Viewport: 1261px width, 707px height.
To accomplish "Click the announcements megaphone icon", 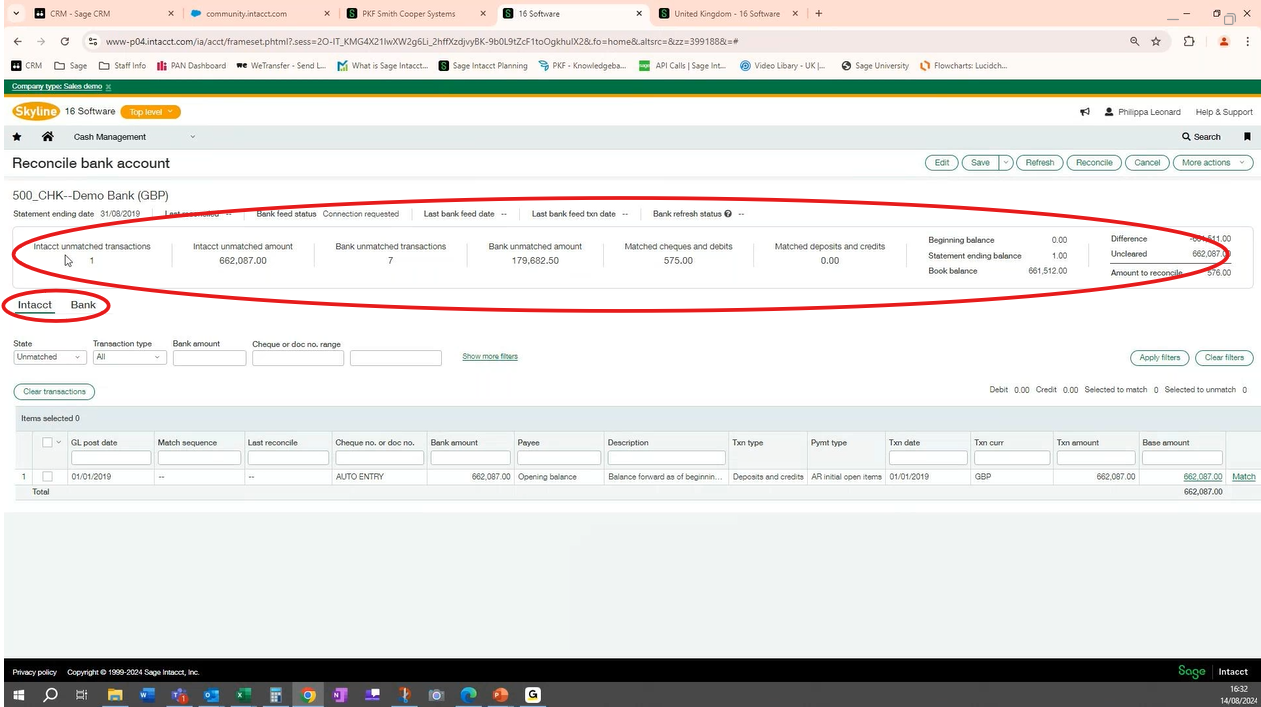I will [1085, 112].
